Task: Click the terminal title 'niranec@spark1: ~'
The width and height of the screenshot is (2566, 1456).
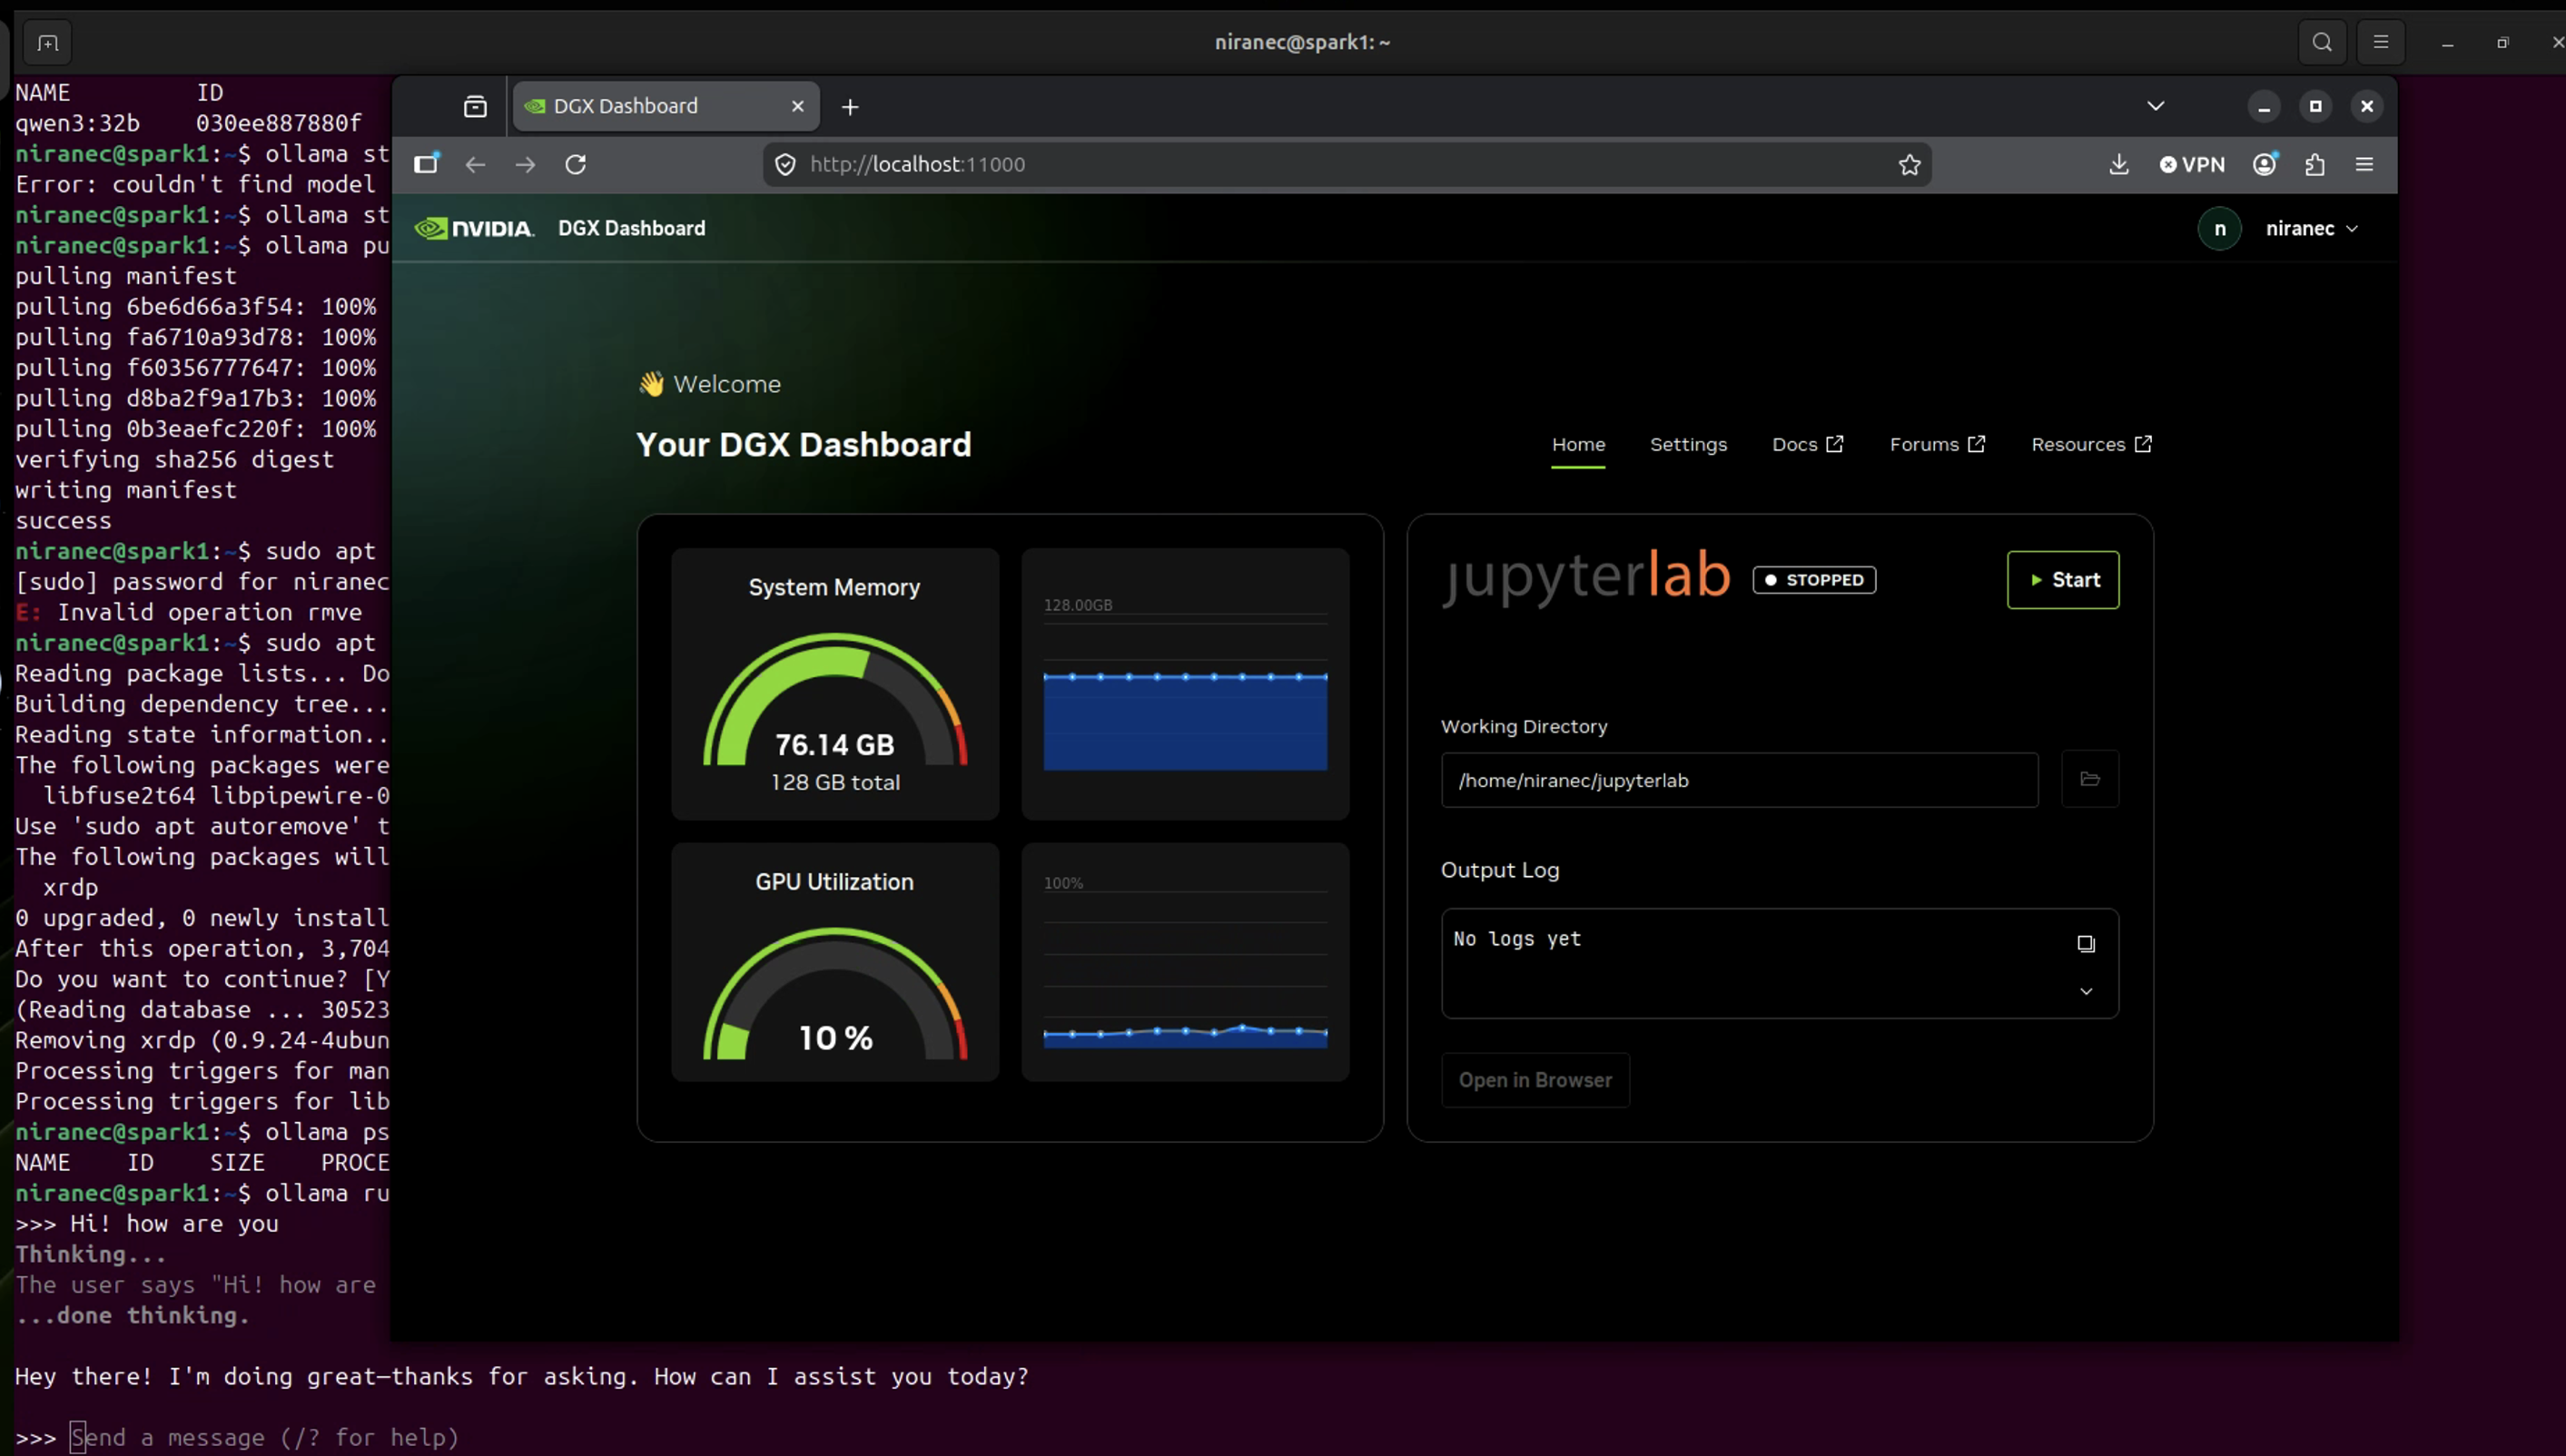Action: 1302,42
